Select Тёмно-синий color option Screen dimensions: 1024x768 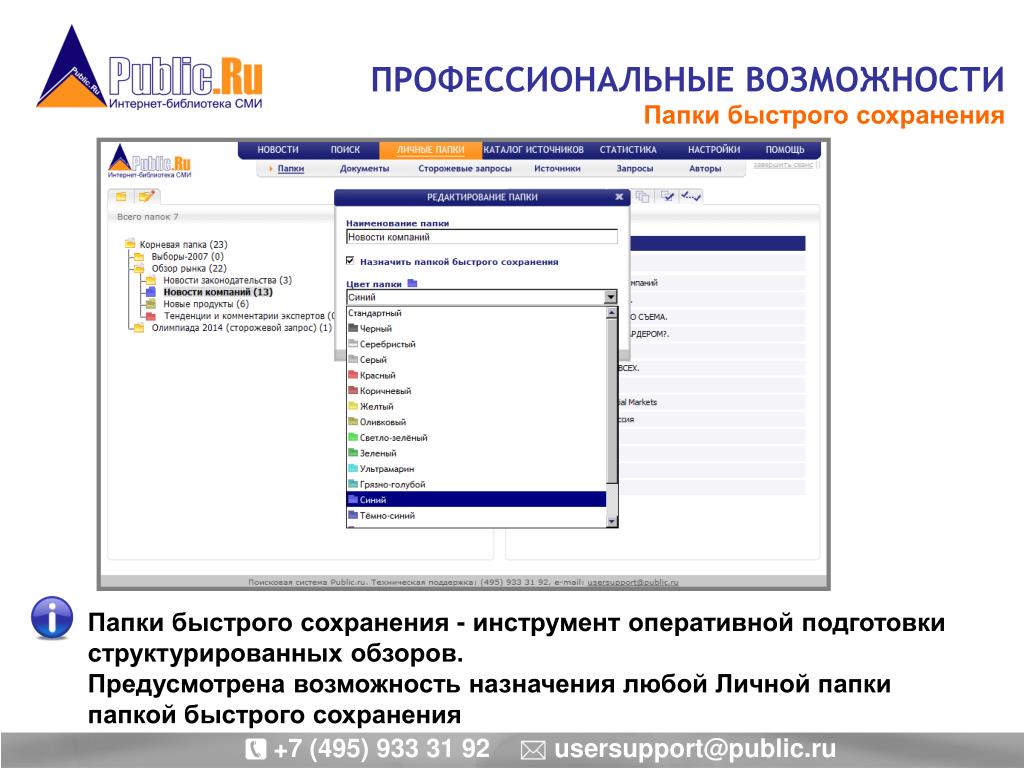click(x=476, y=515)
